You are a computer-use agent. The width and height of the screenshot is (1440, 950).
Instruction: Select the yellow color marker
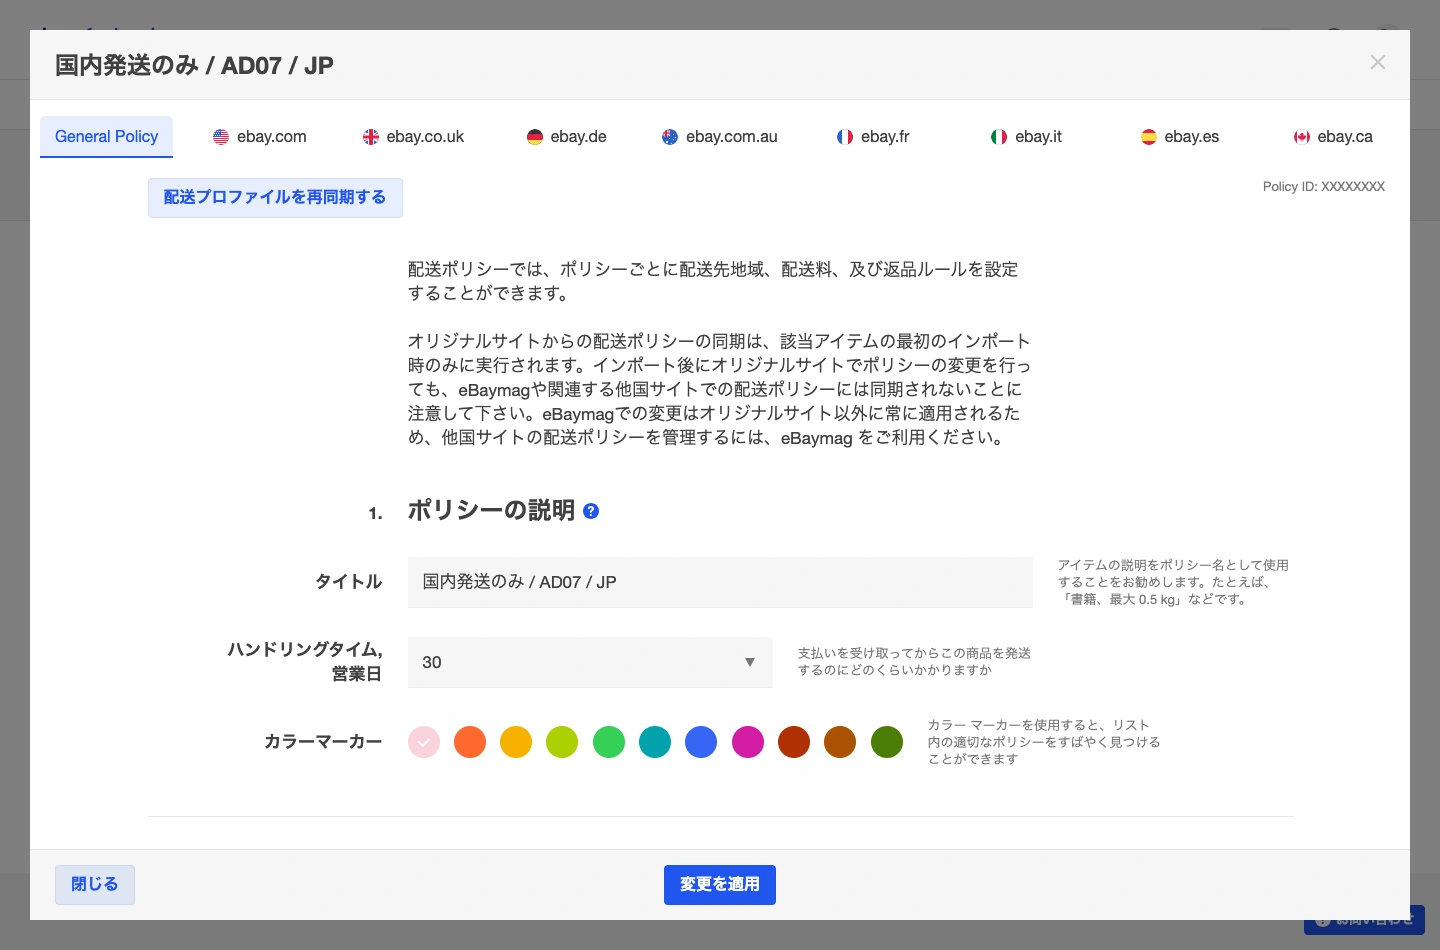[516, 742]
